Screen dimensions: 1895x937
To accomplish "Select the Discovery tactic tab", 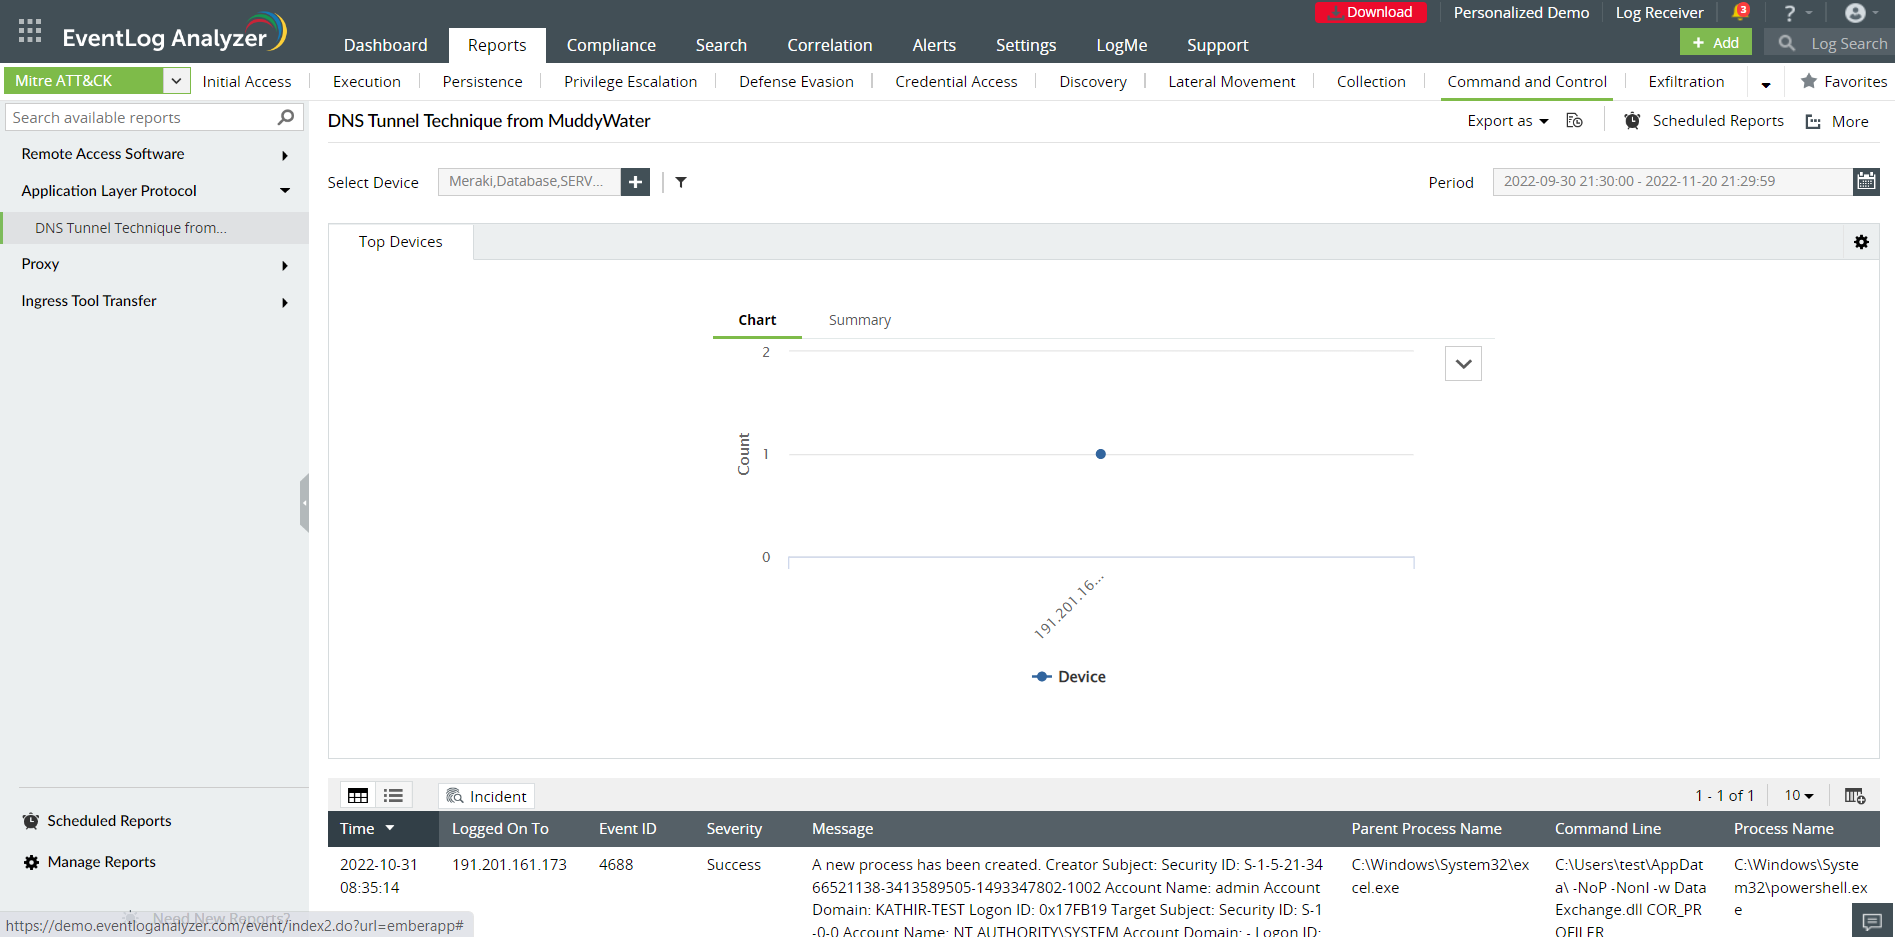I will click(x=1093, y=82).
